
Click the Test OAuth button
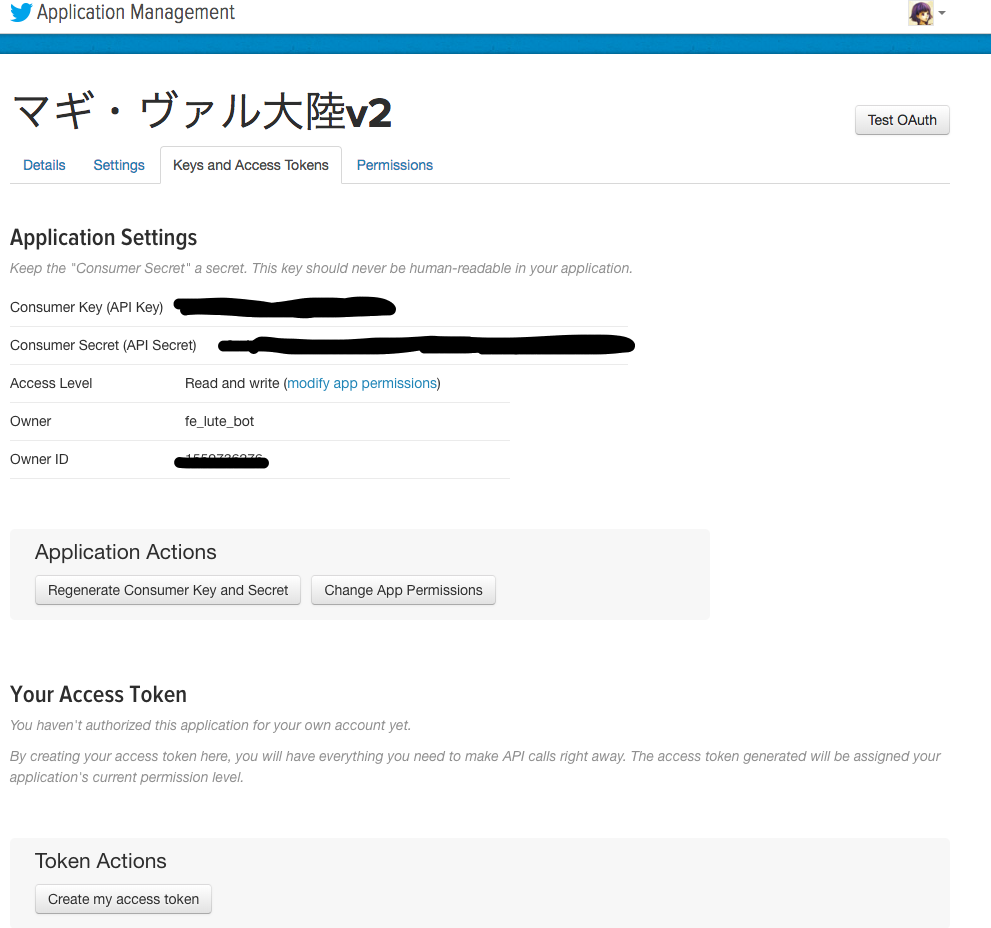coord(902,120)
